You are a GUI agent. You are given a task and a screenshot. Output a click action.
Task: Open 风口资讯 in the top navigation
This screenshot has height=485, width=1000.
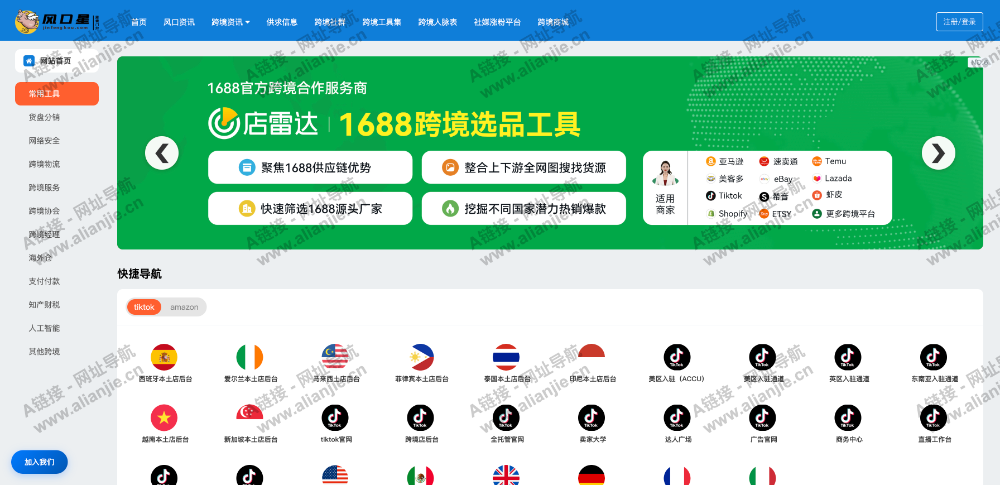(179, 22)
